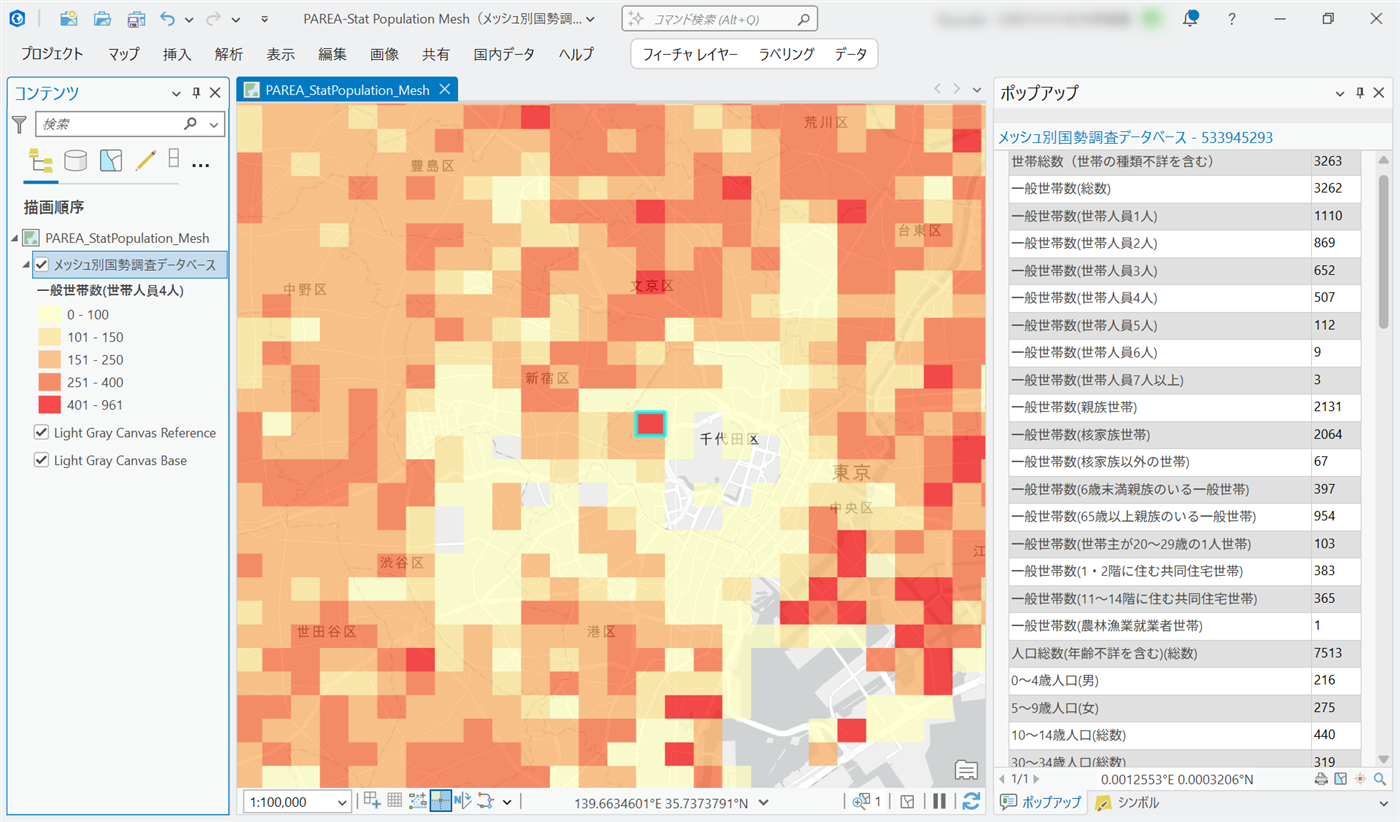Image resolution: width=1400 pixels, height=822 pixels.
Task: Open notifications bell icon
Action: (1190, 19)
